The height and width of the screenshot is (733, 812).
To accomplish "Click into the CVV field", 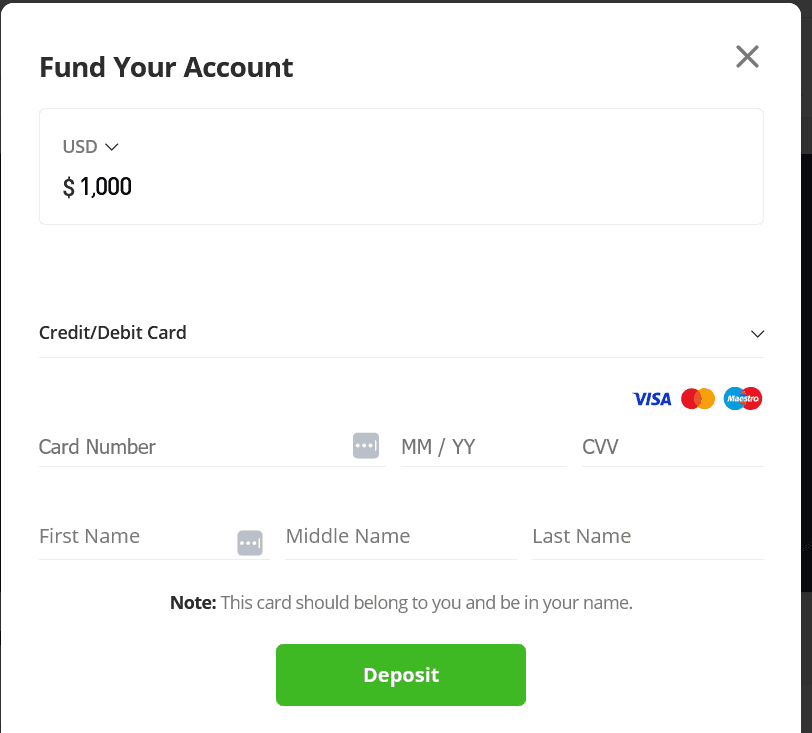I will 672,447.
